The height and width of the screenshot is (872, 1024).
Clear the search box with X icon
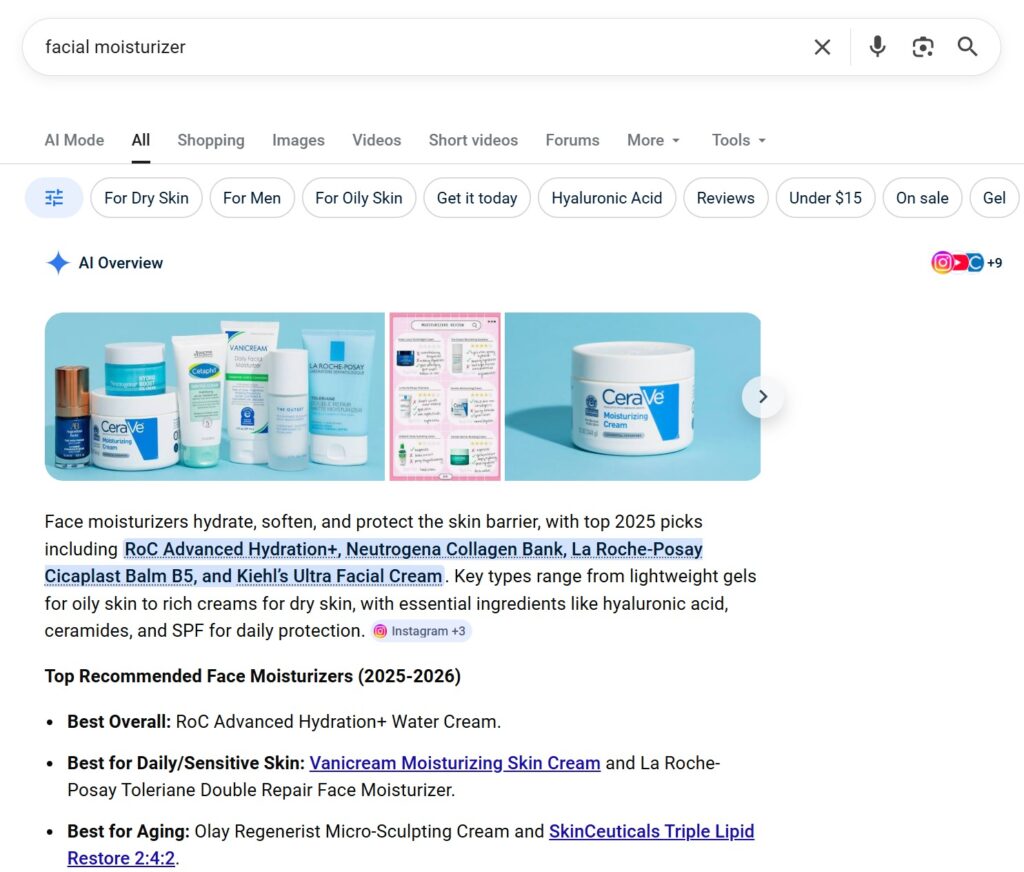(x=822, y=47)
